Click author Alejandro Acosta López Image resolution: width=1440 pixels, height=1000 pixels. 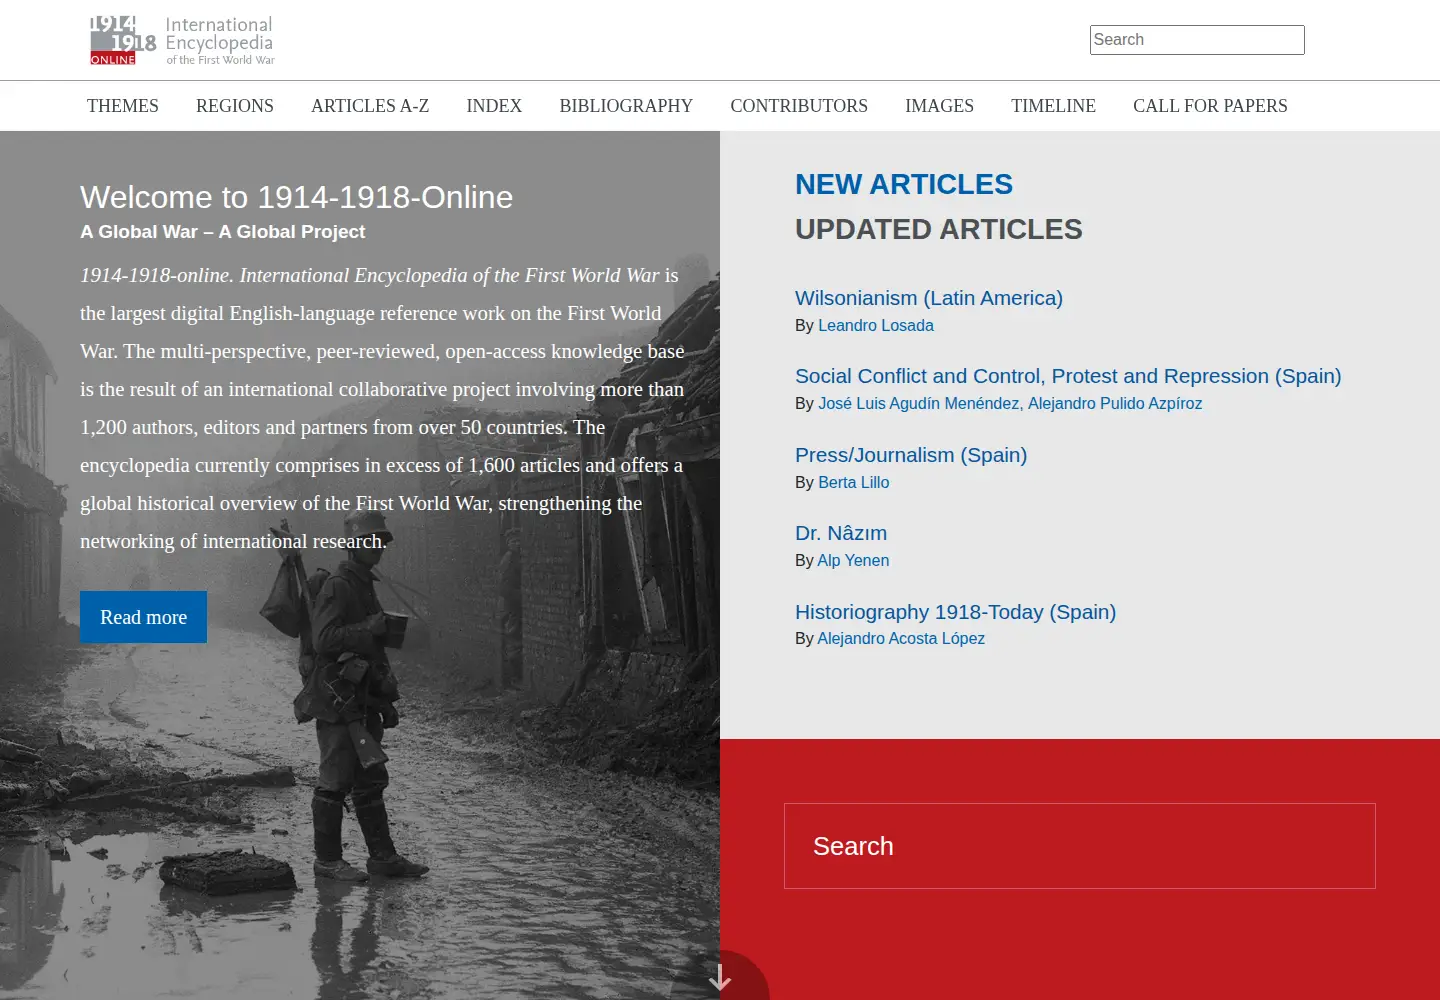[901, 638]
